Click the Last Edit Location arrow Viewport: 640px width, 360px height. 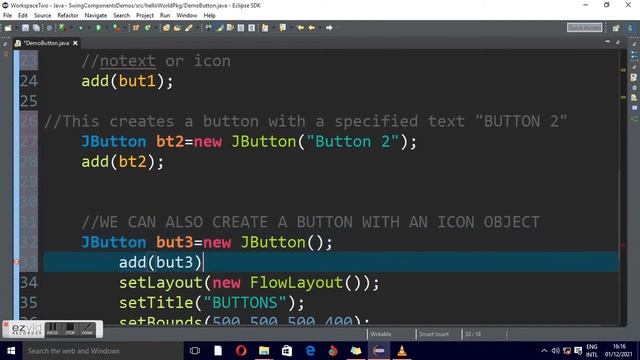[x=300, y=28]
